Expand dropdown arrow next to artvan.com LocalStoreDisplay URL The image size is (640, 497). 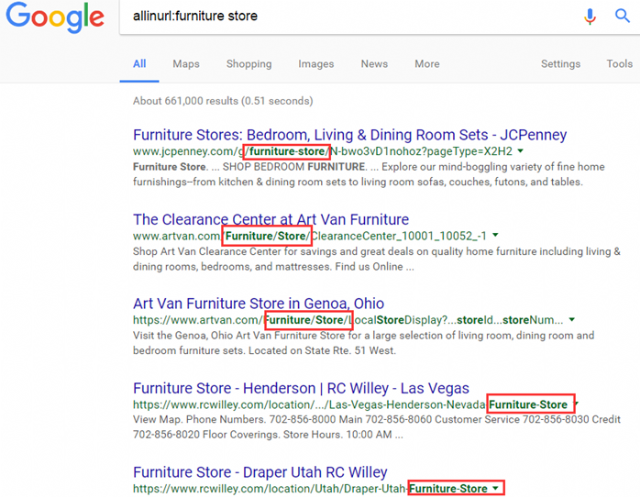click(x=572, y=320)
